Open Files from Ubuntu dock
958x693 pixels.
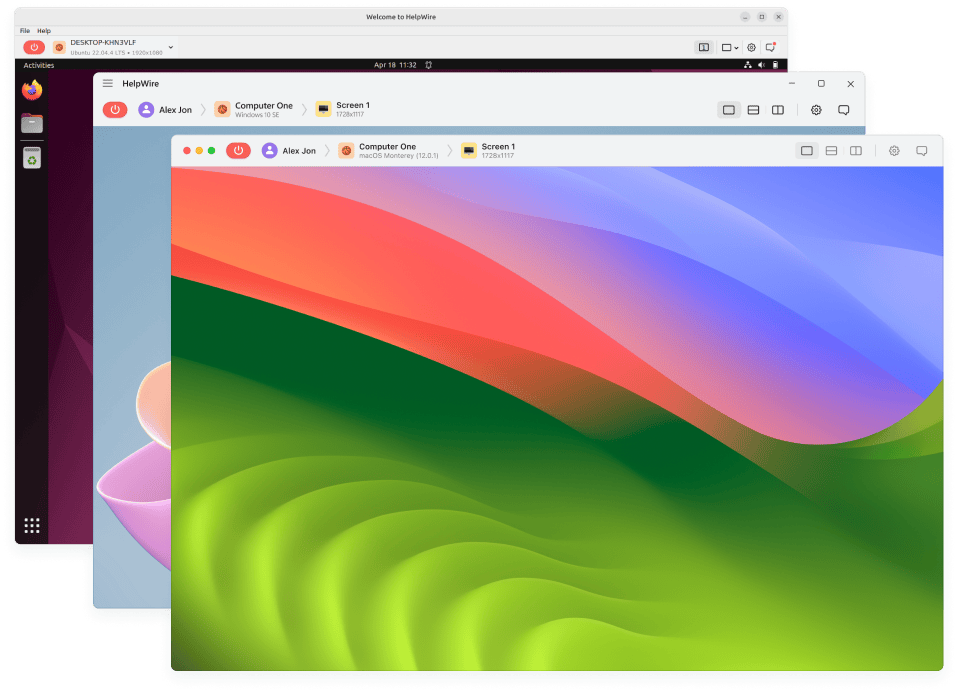(x=32, y=123)
